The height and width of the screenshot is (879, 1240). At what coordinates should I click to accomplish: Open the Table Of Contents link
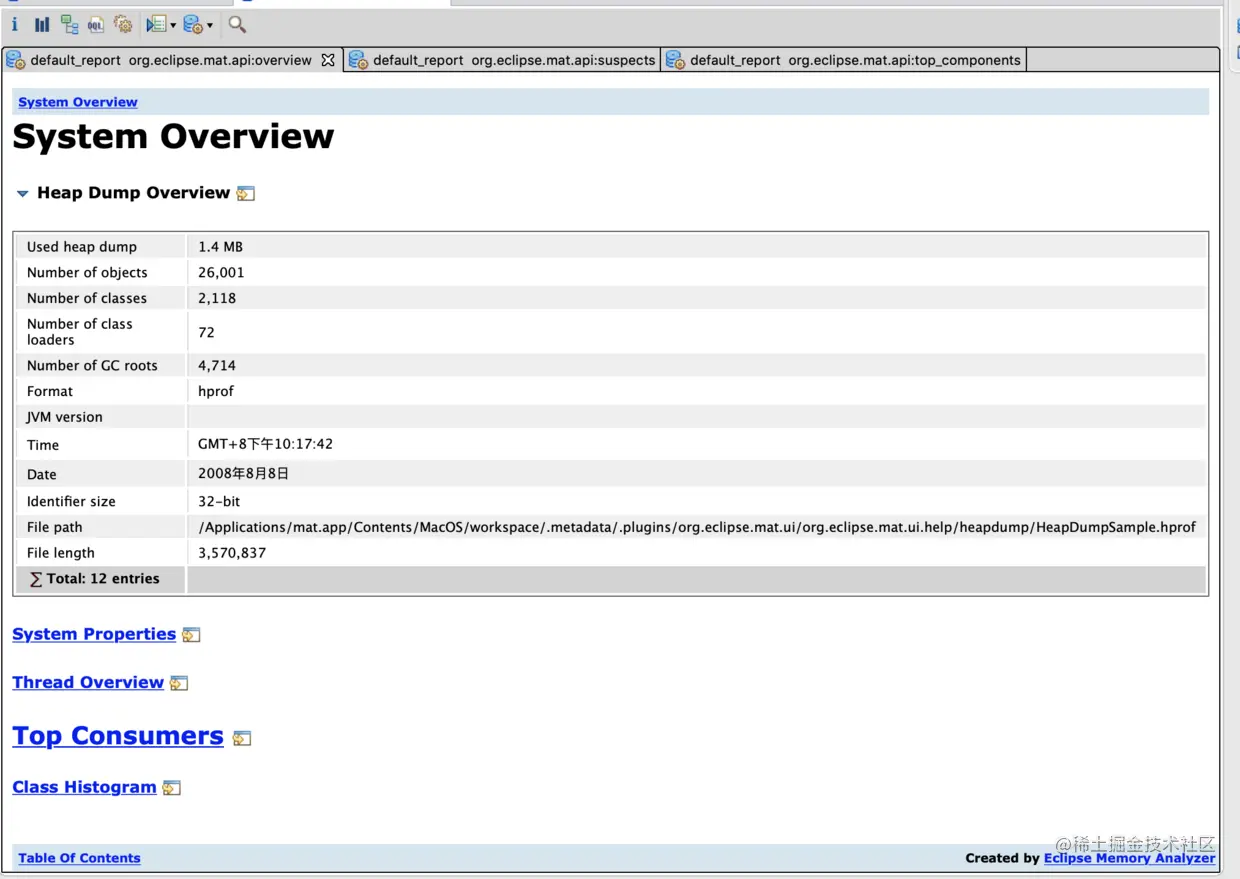click(x=79, y=858)
